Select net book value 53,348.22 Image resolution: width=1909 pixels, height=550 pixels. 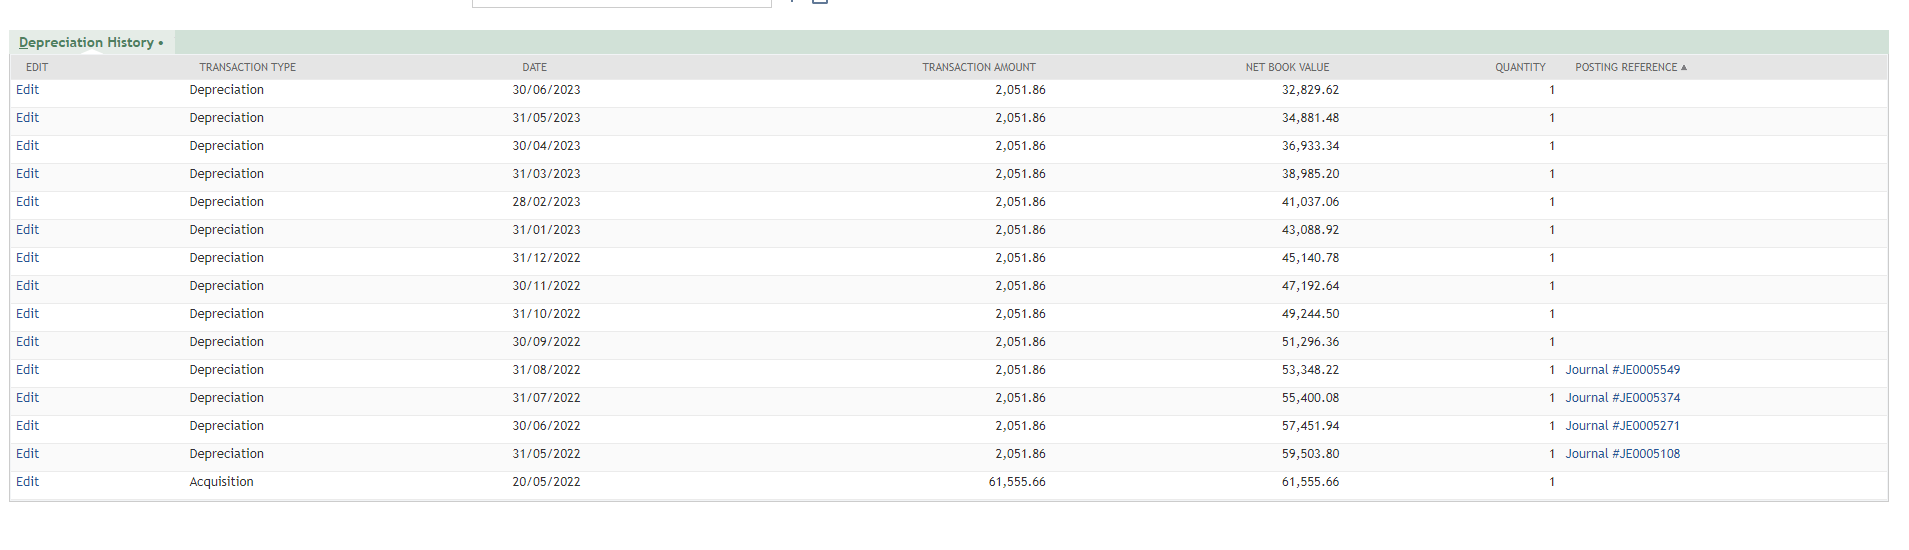(1310, 370)
